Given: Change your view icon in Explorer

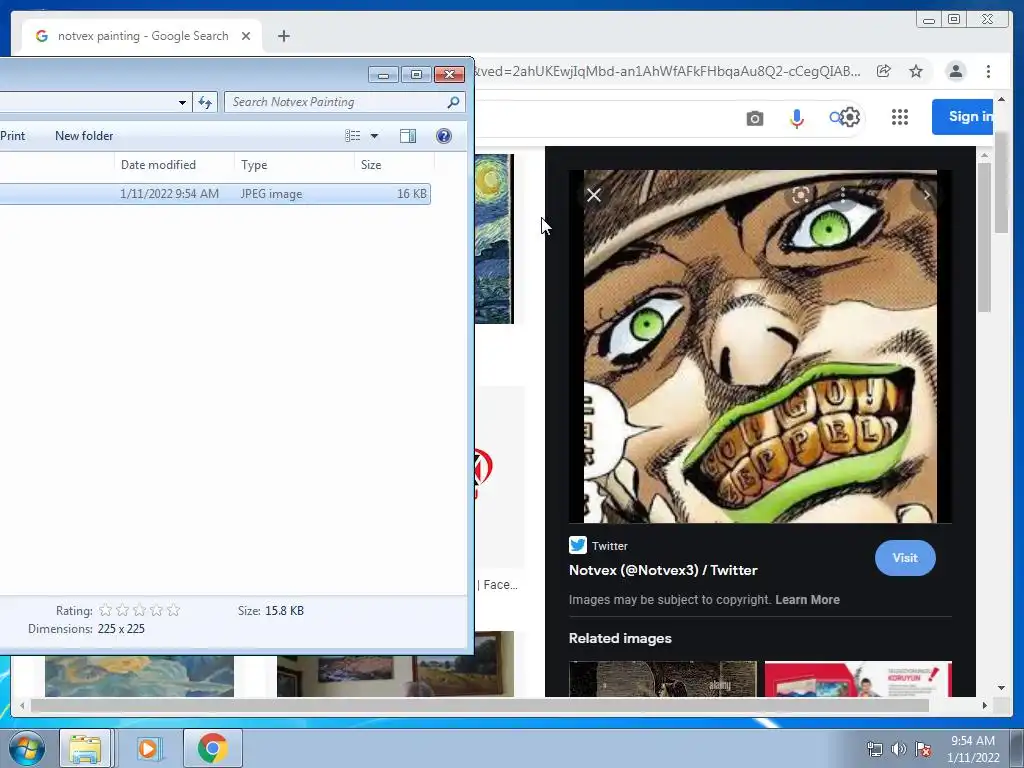Looking at the screenshot, I should (x=353, y=136).
